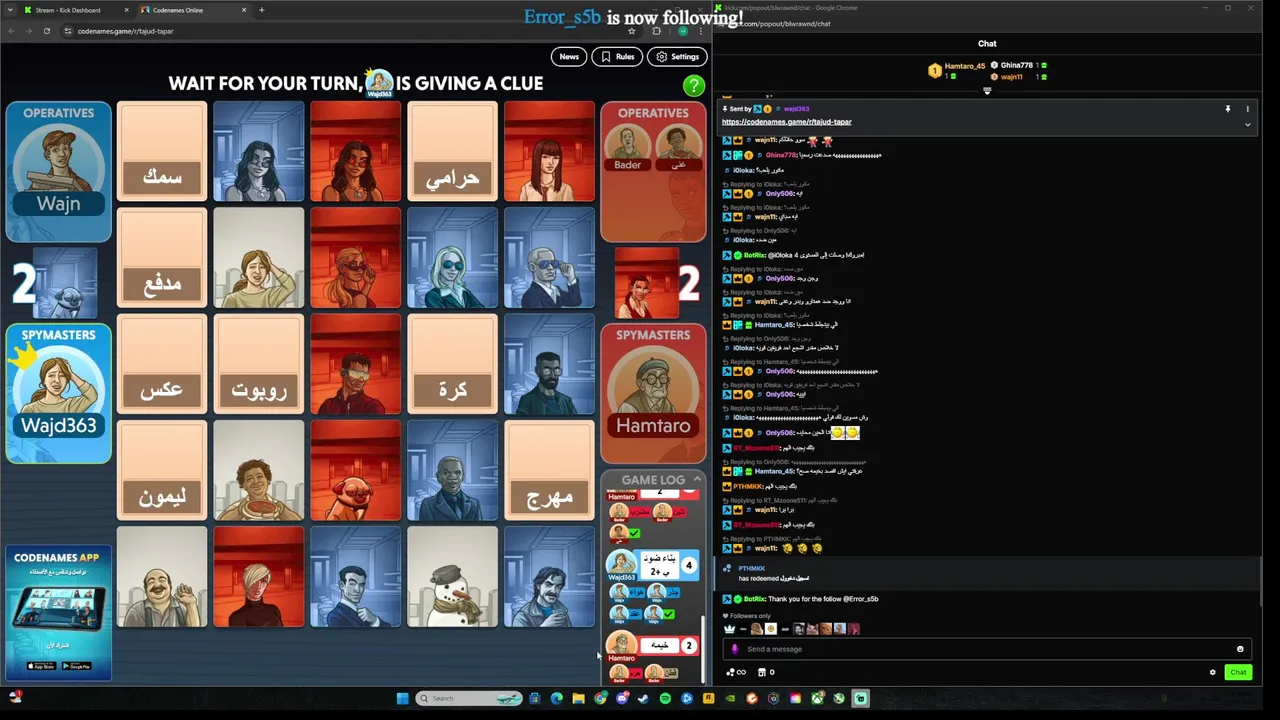Select the word card كرة

(452, 364)
